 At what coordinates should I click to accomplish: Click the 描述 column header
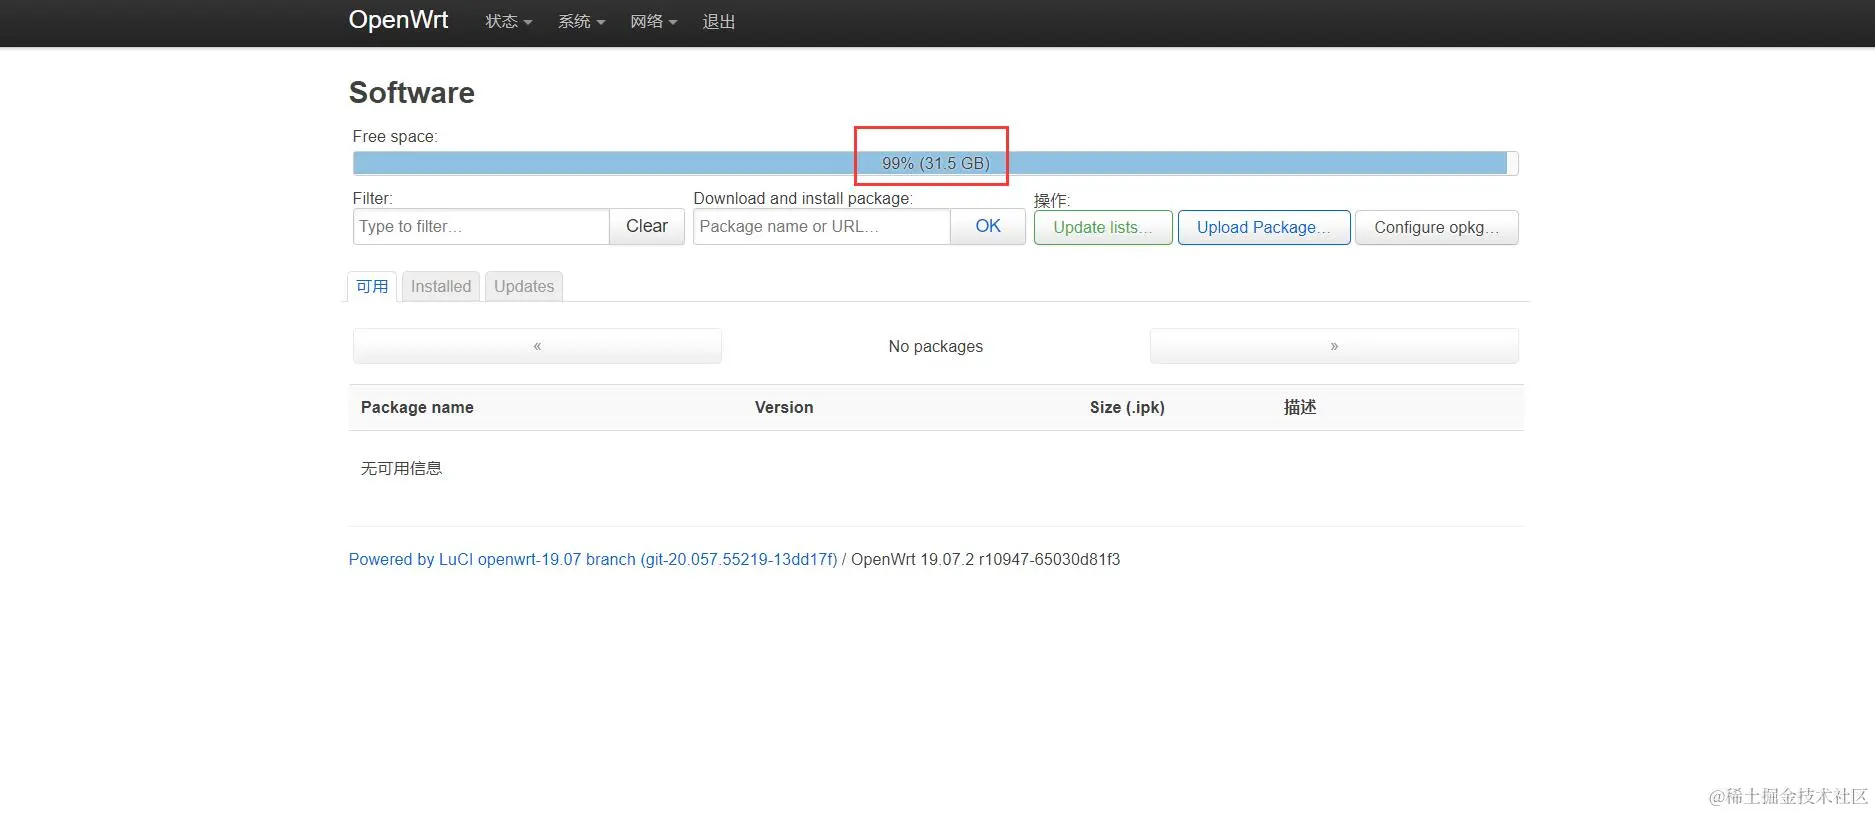coord(1300,408)
